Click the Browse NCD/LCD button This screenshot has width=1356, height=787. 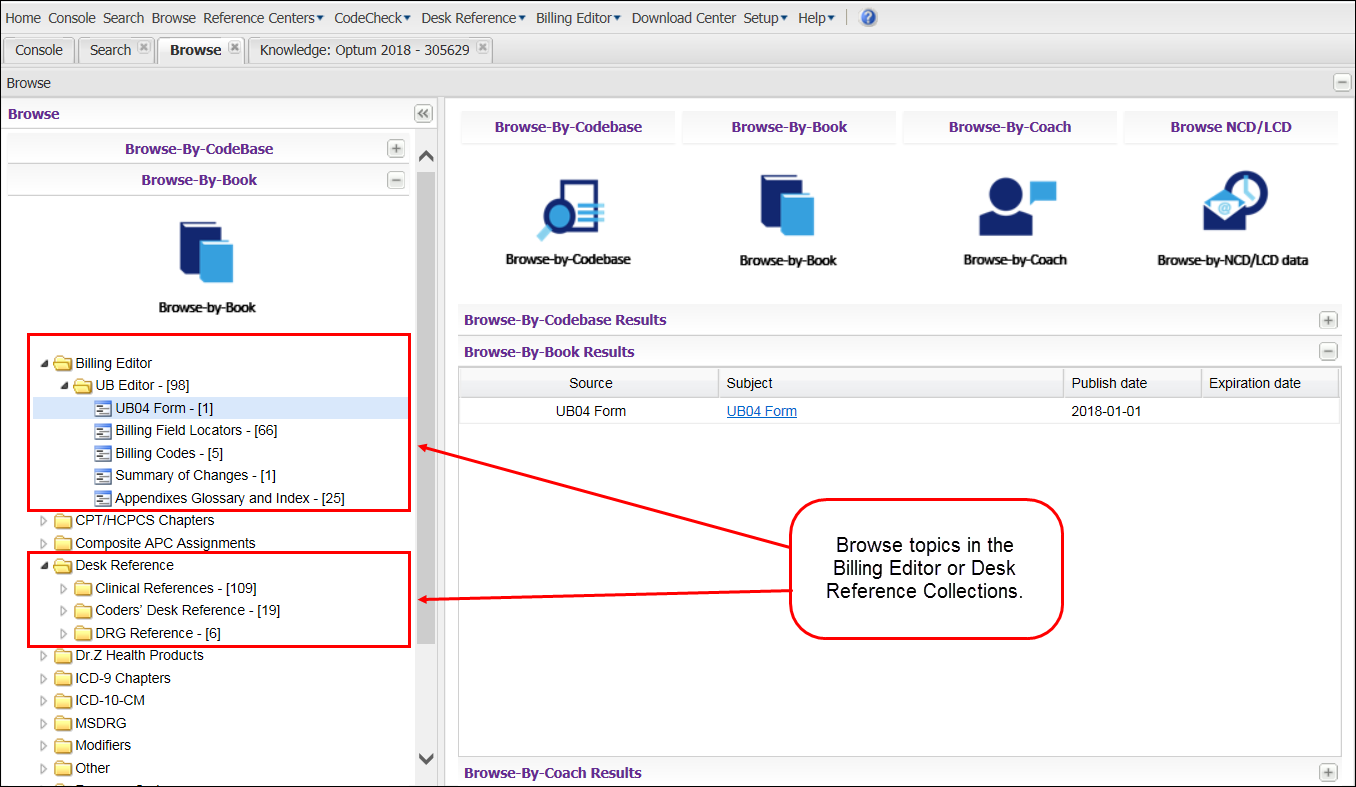[1230, 127]
